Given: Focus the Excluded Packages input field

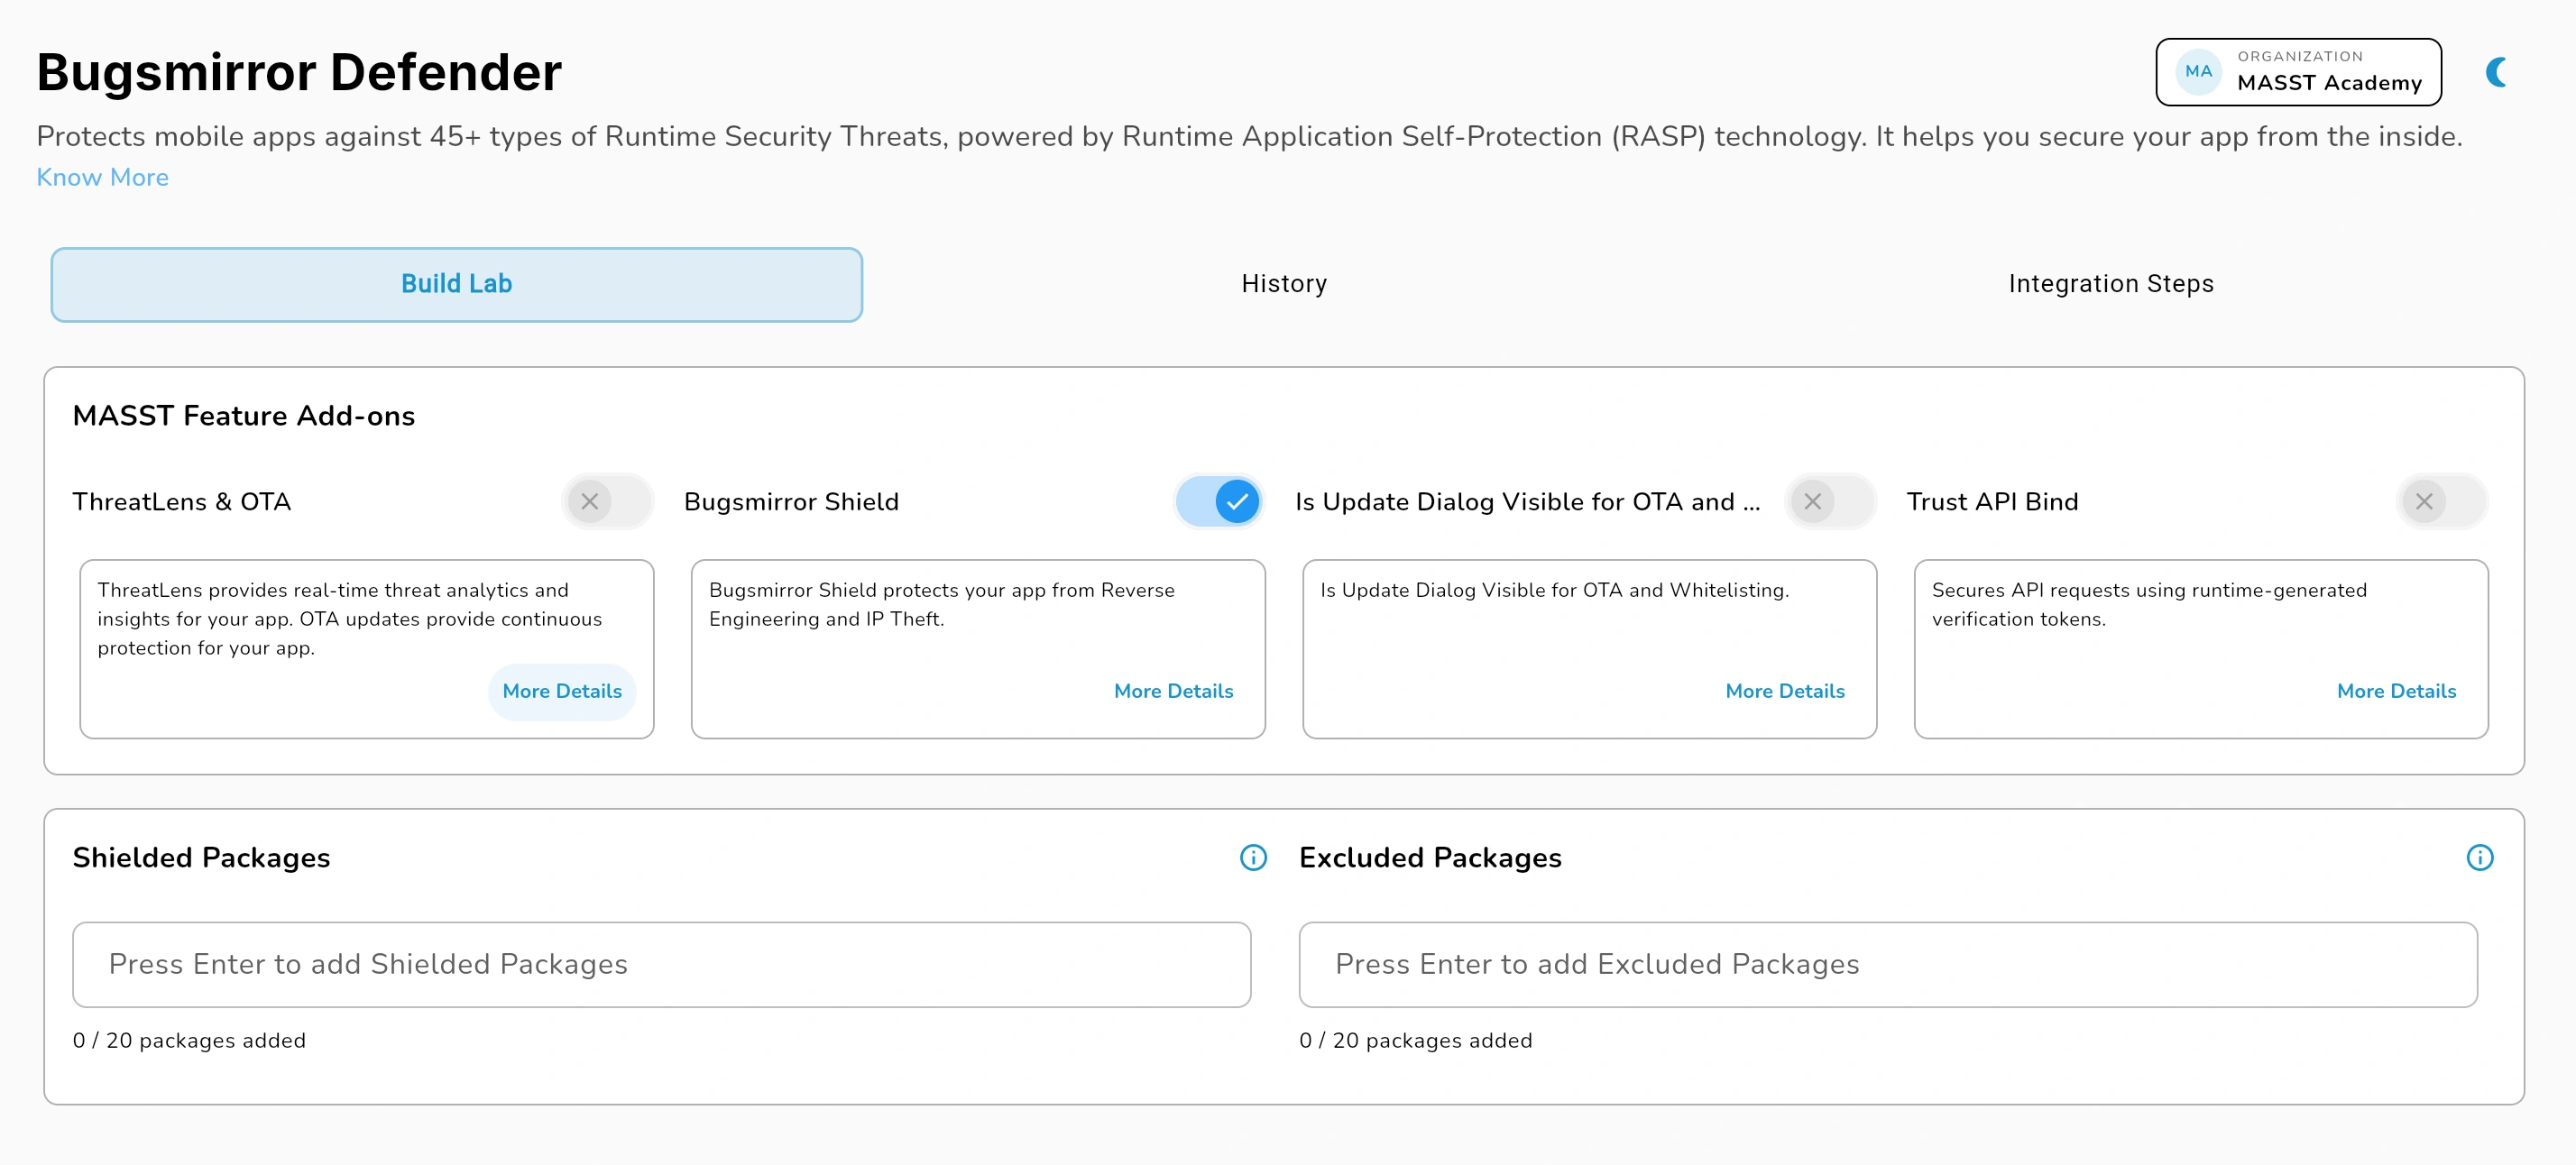Looking at the screenshot, I should click(x=1888, y=964).
